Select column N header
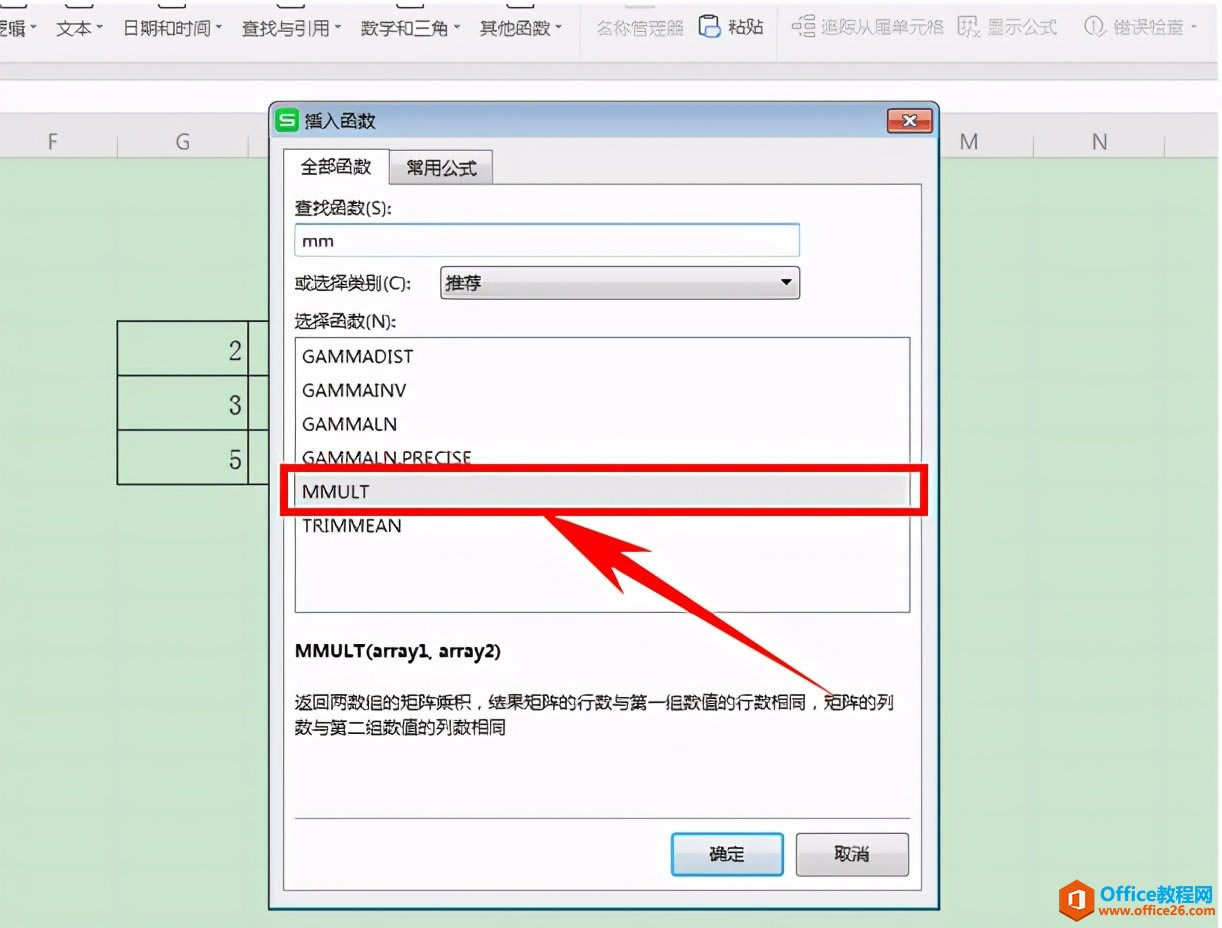 1099,142
